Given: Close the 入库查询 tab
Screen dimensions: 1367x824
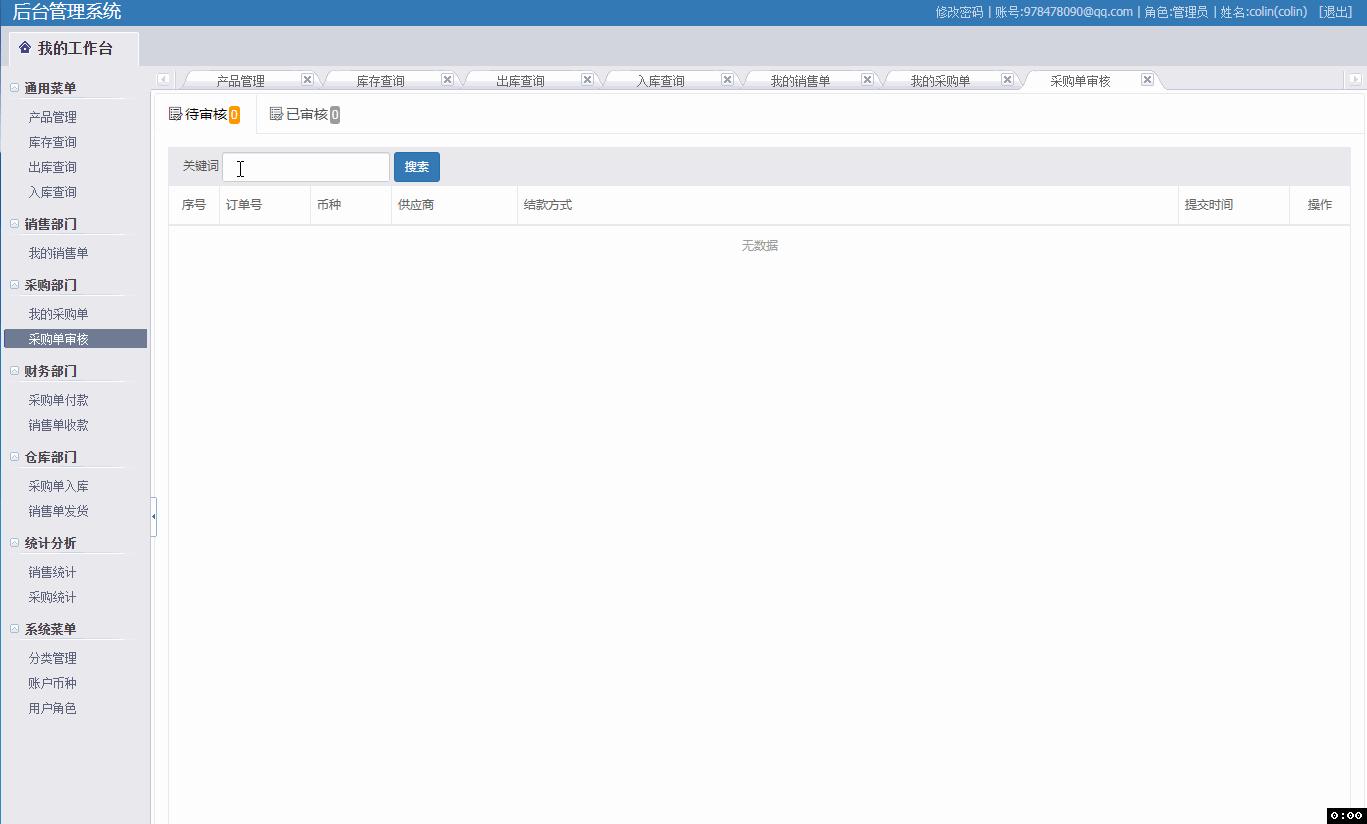Looking at the screenshot, I should [726, 78].
